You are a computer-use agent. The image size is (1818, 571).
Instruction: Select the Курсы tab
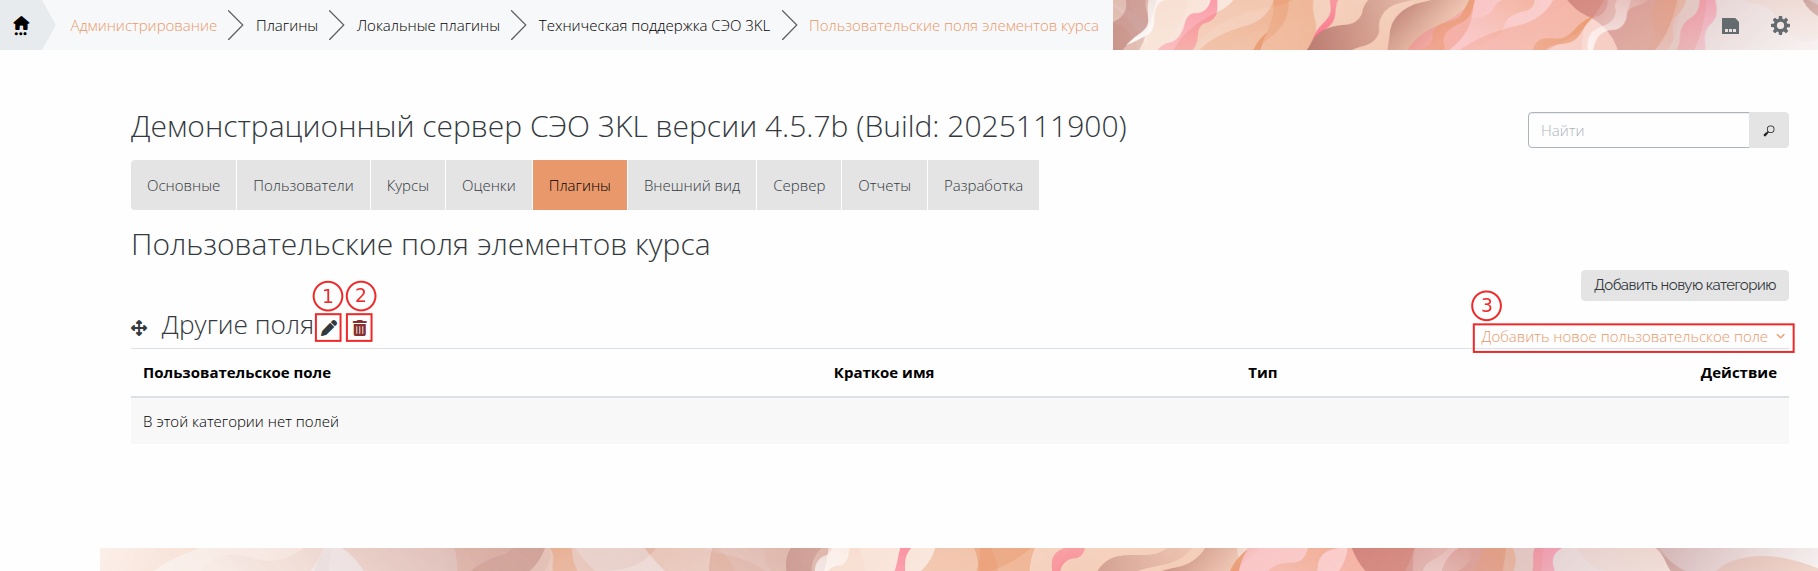407,186
